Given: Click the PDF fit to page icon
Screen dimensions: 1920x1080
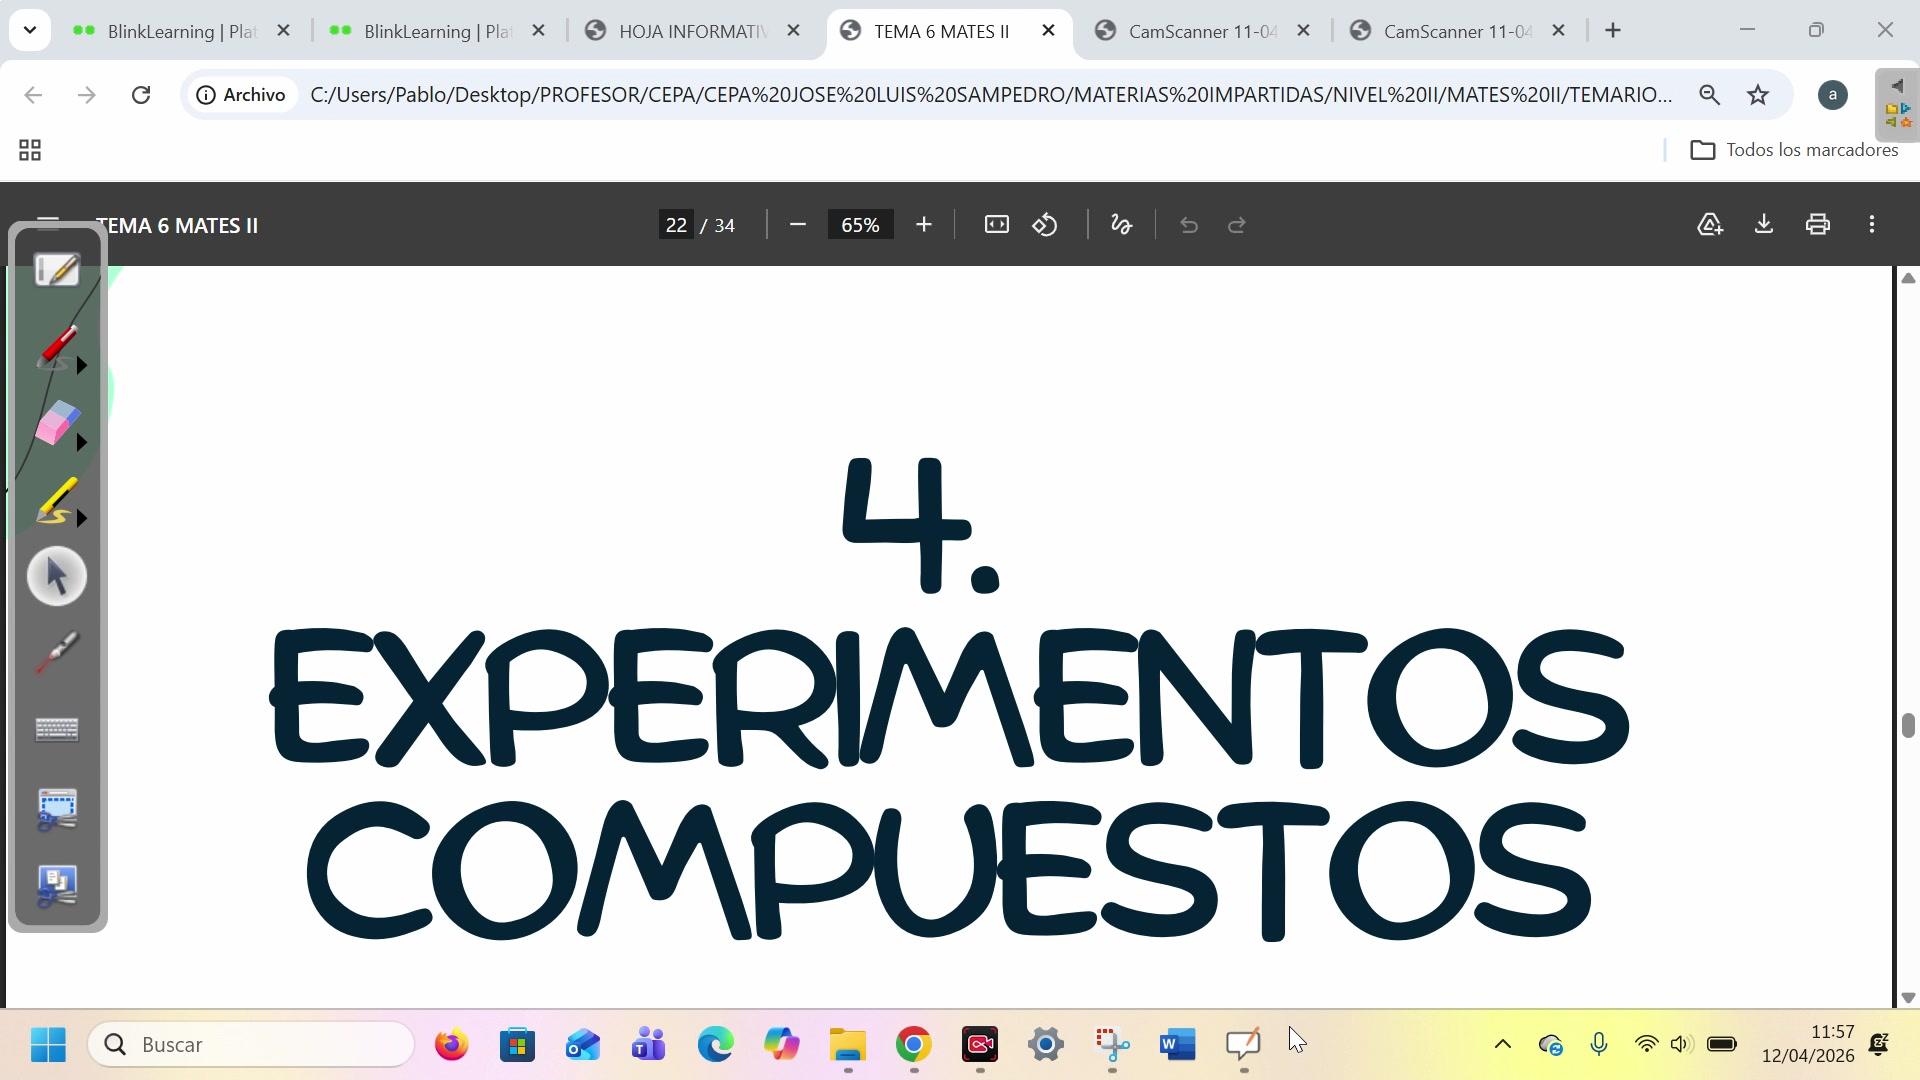Looking at the screenshot, I should (x=996, y=225).
